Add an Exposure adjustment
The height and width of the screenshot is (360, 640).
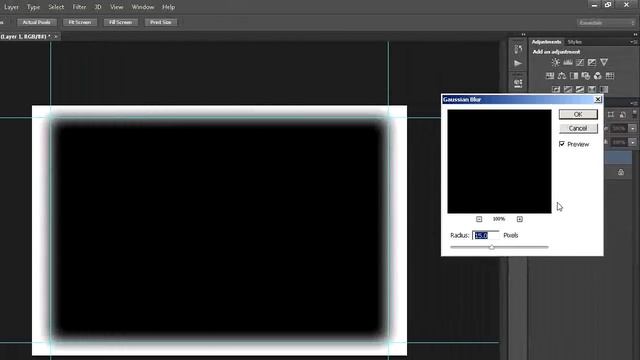click(591, 62)
